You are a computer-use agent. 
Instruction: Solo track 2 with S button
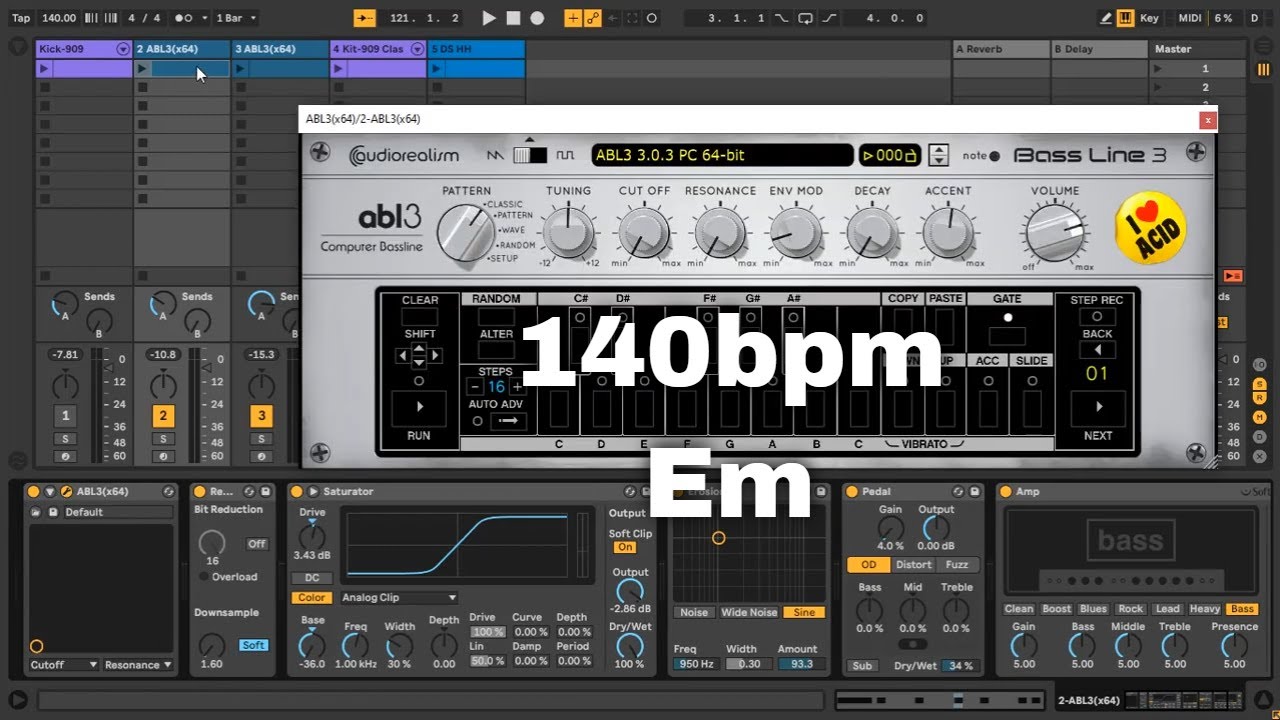163,439
